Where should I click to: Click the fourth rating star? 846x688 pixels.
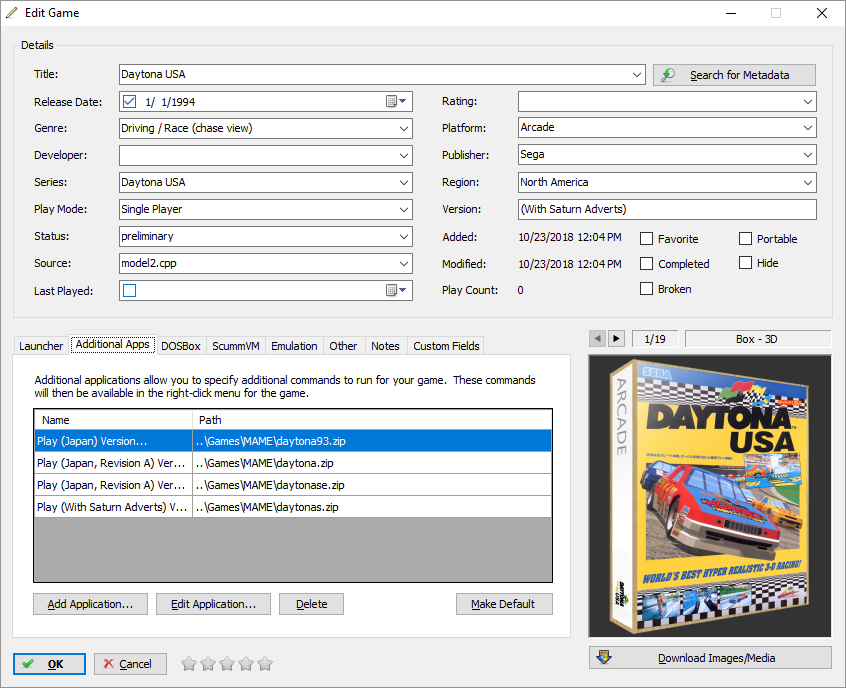pos(245,663)
